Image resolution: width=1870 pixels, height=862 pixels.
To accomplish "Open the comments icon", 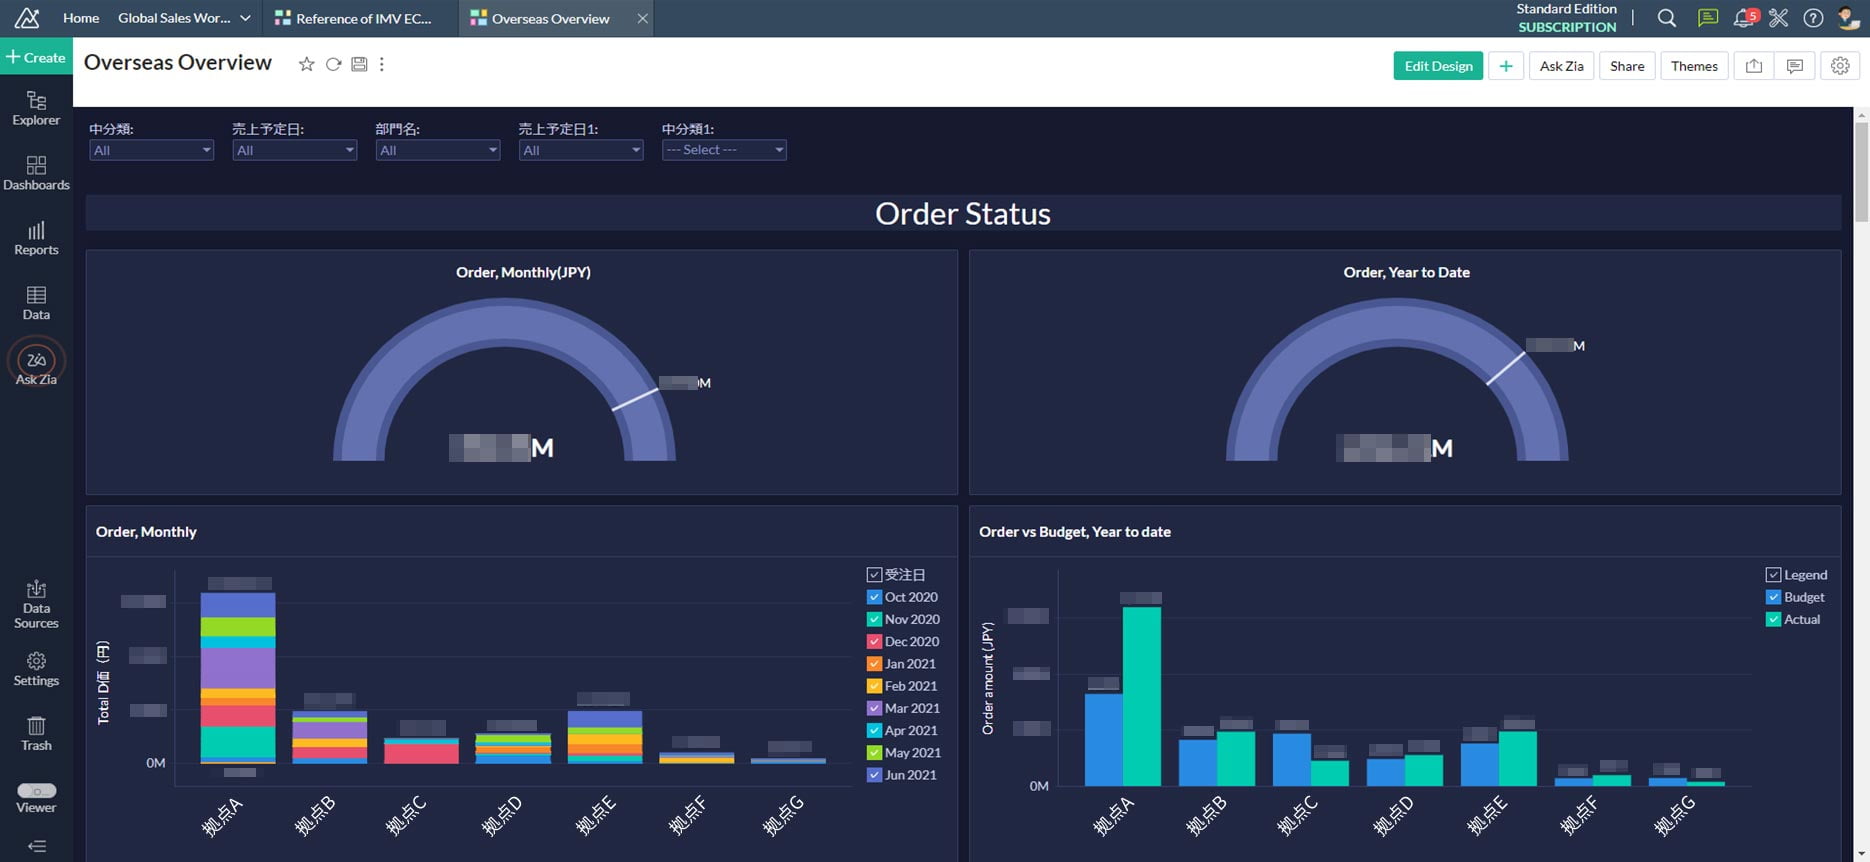I will 1795,66.
